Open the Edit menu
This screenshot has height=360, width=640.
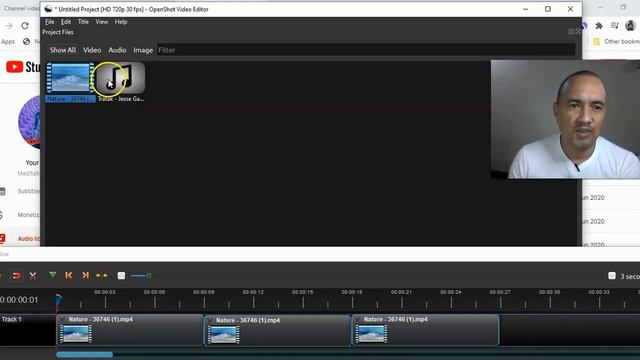coord(66,22)
